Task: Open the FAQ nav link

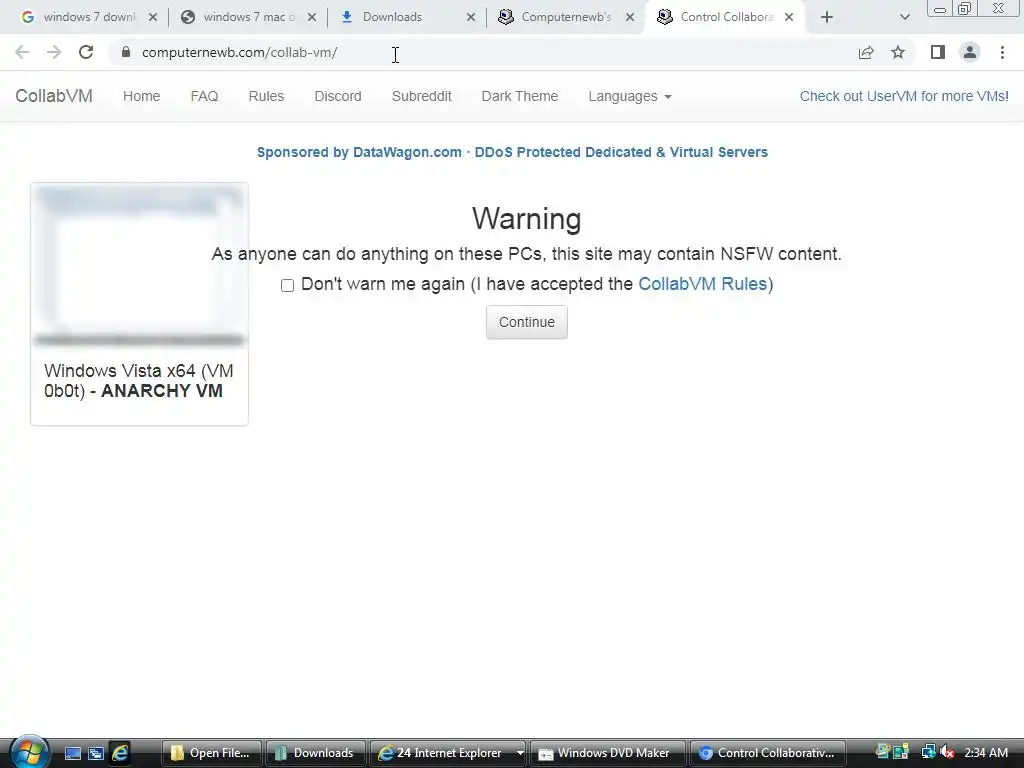Action: 204,96
